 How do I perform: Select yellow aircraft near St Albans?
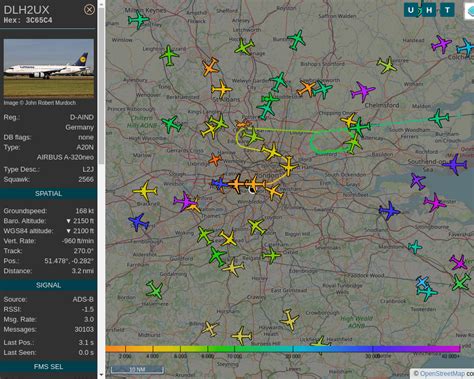[221, 89]
